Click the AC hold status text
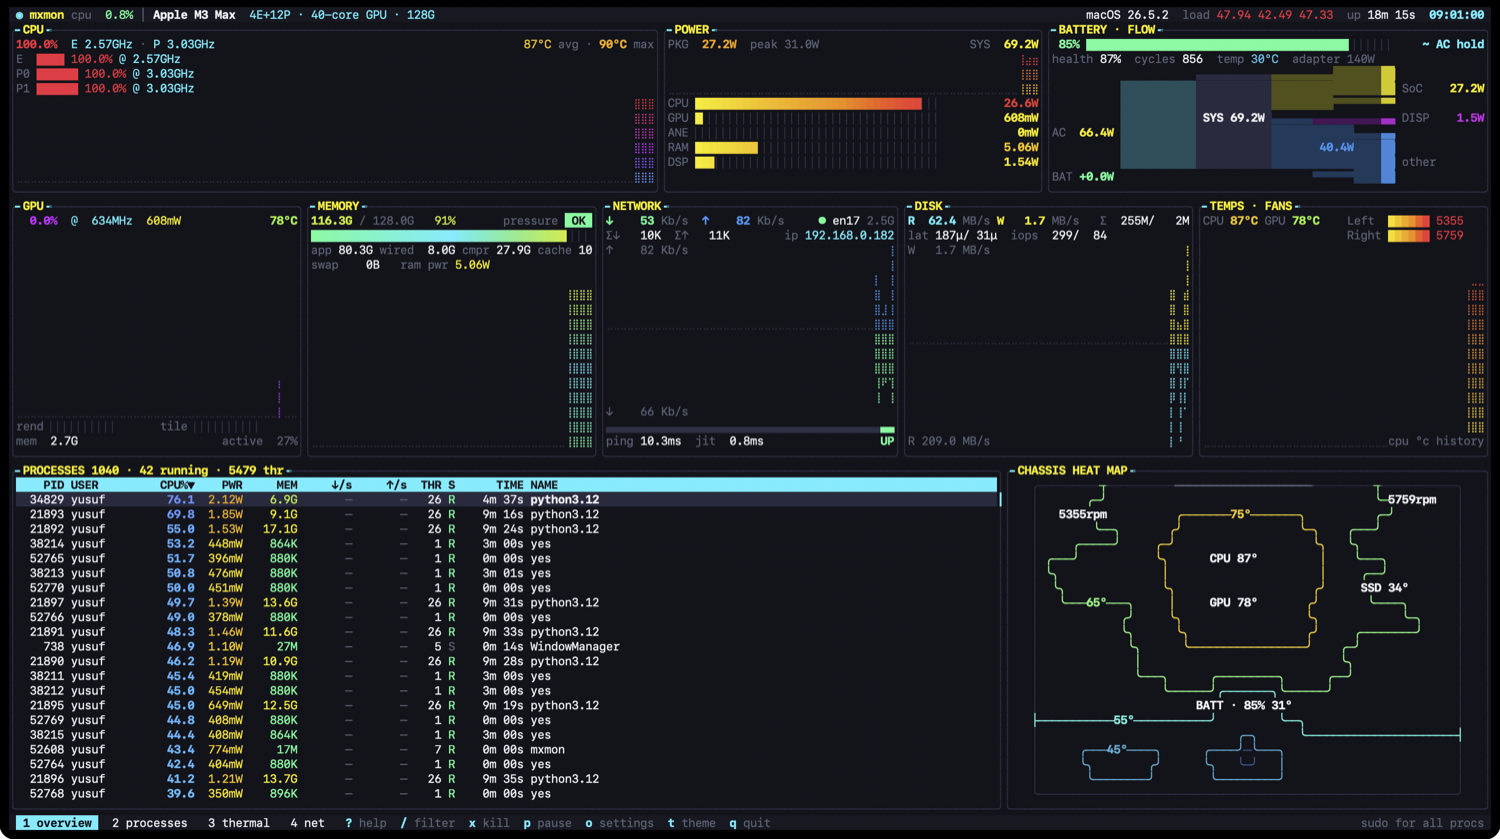 (x=1453, y=44)
